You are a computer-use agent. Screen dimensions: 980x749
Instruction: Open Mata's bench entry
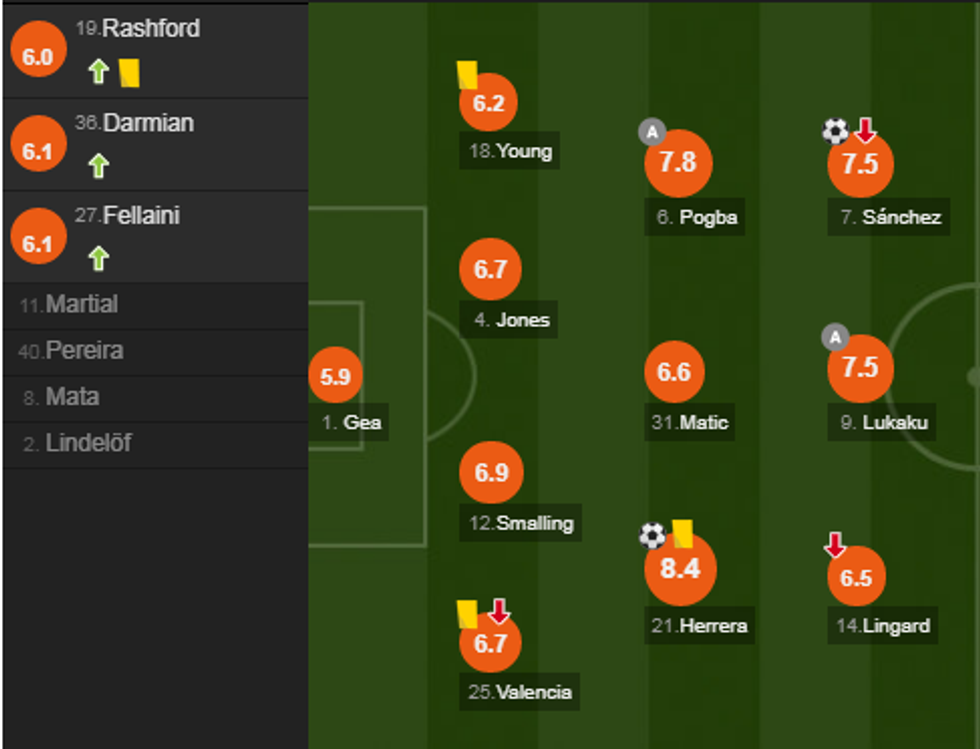click(x=72, y=398)
